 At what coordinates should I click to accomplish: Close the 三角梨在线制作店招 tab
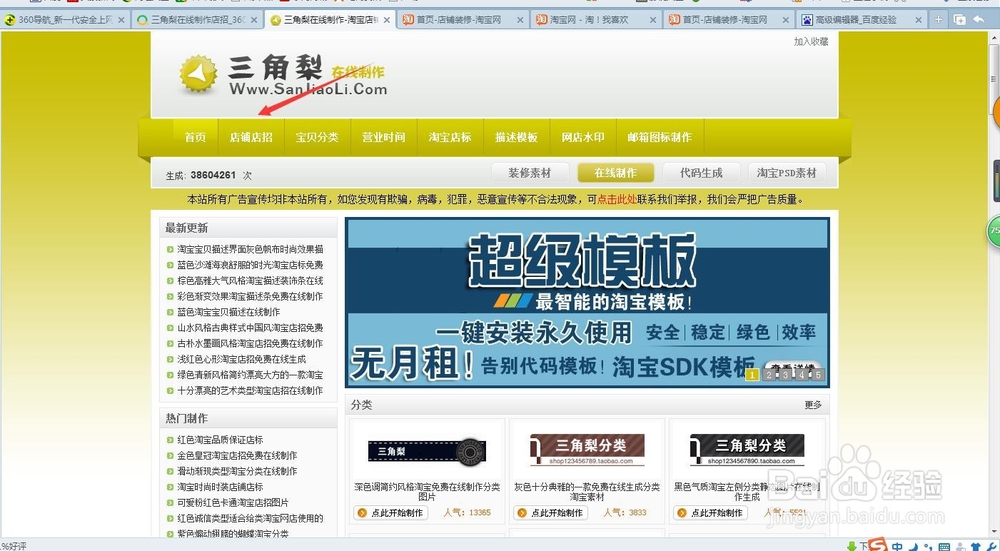pos(254,20)
